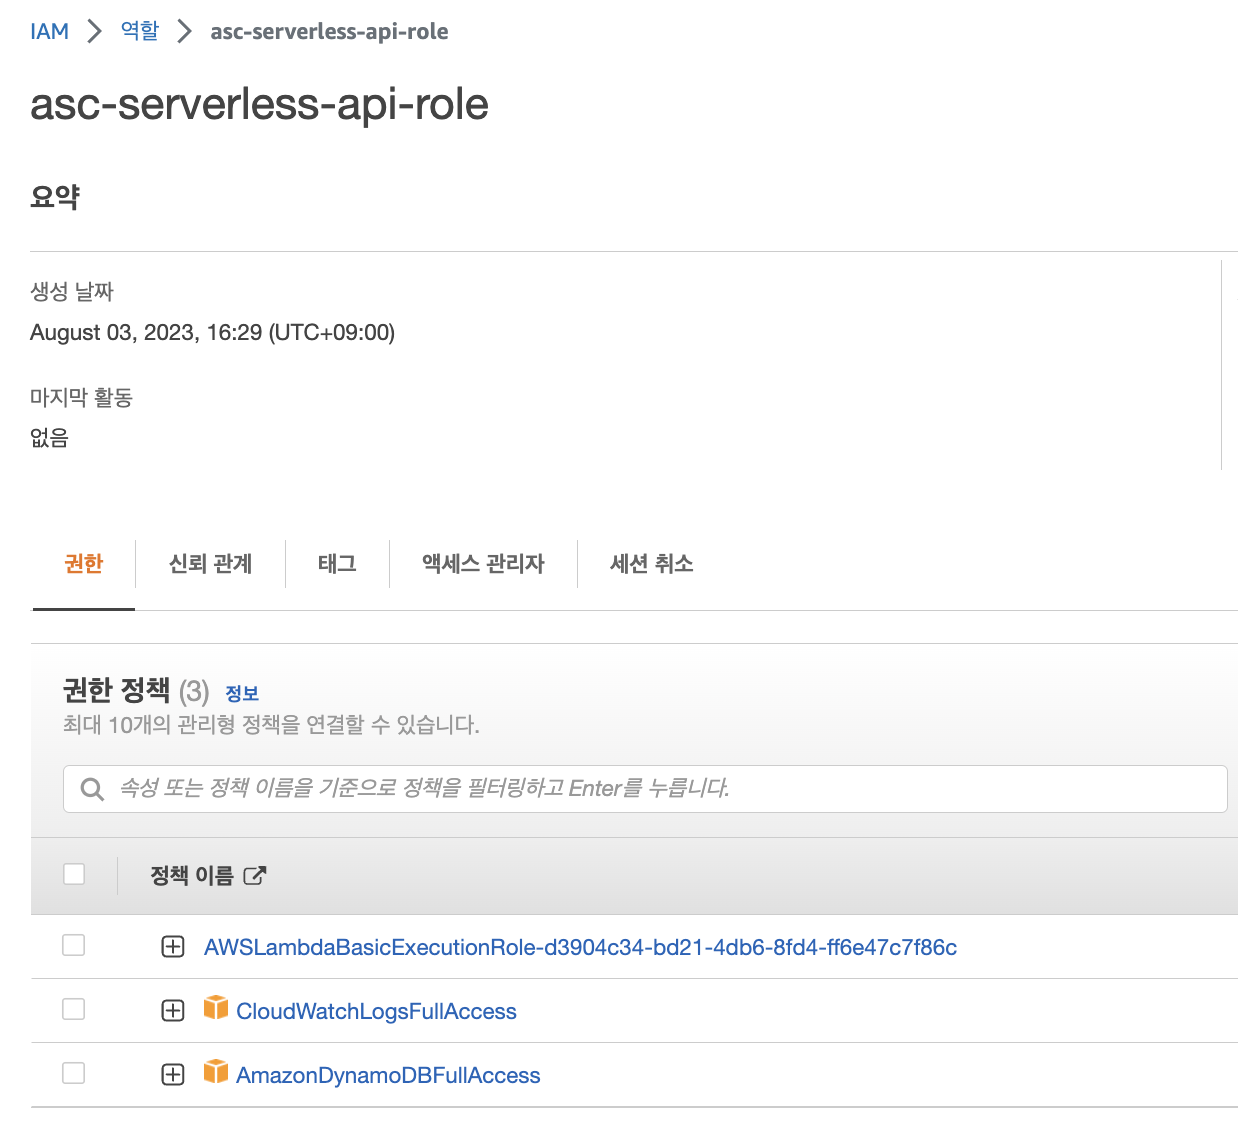This screenshot has height=1134, width=1238.
Task: Check the AWSLambdaBasicExecutionRole policy checkbox
Action: coord(74,945)
